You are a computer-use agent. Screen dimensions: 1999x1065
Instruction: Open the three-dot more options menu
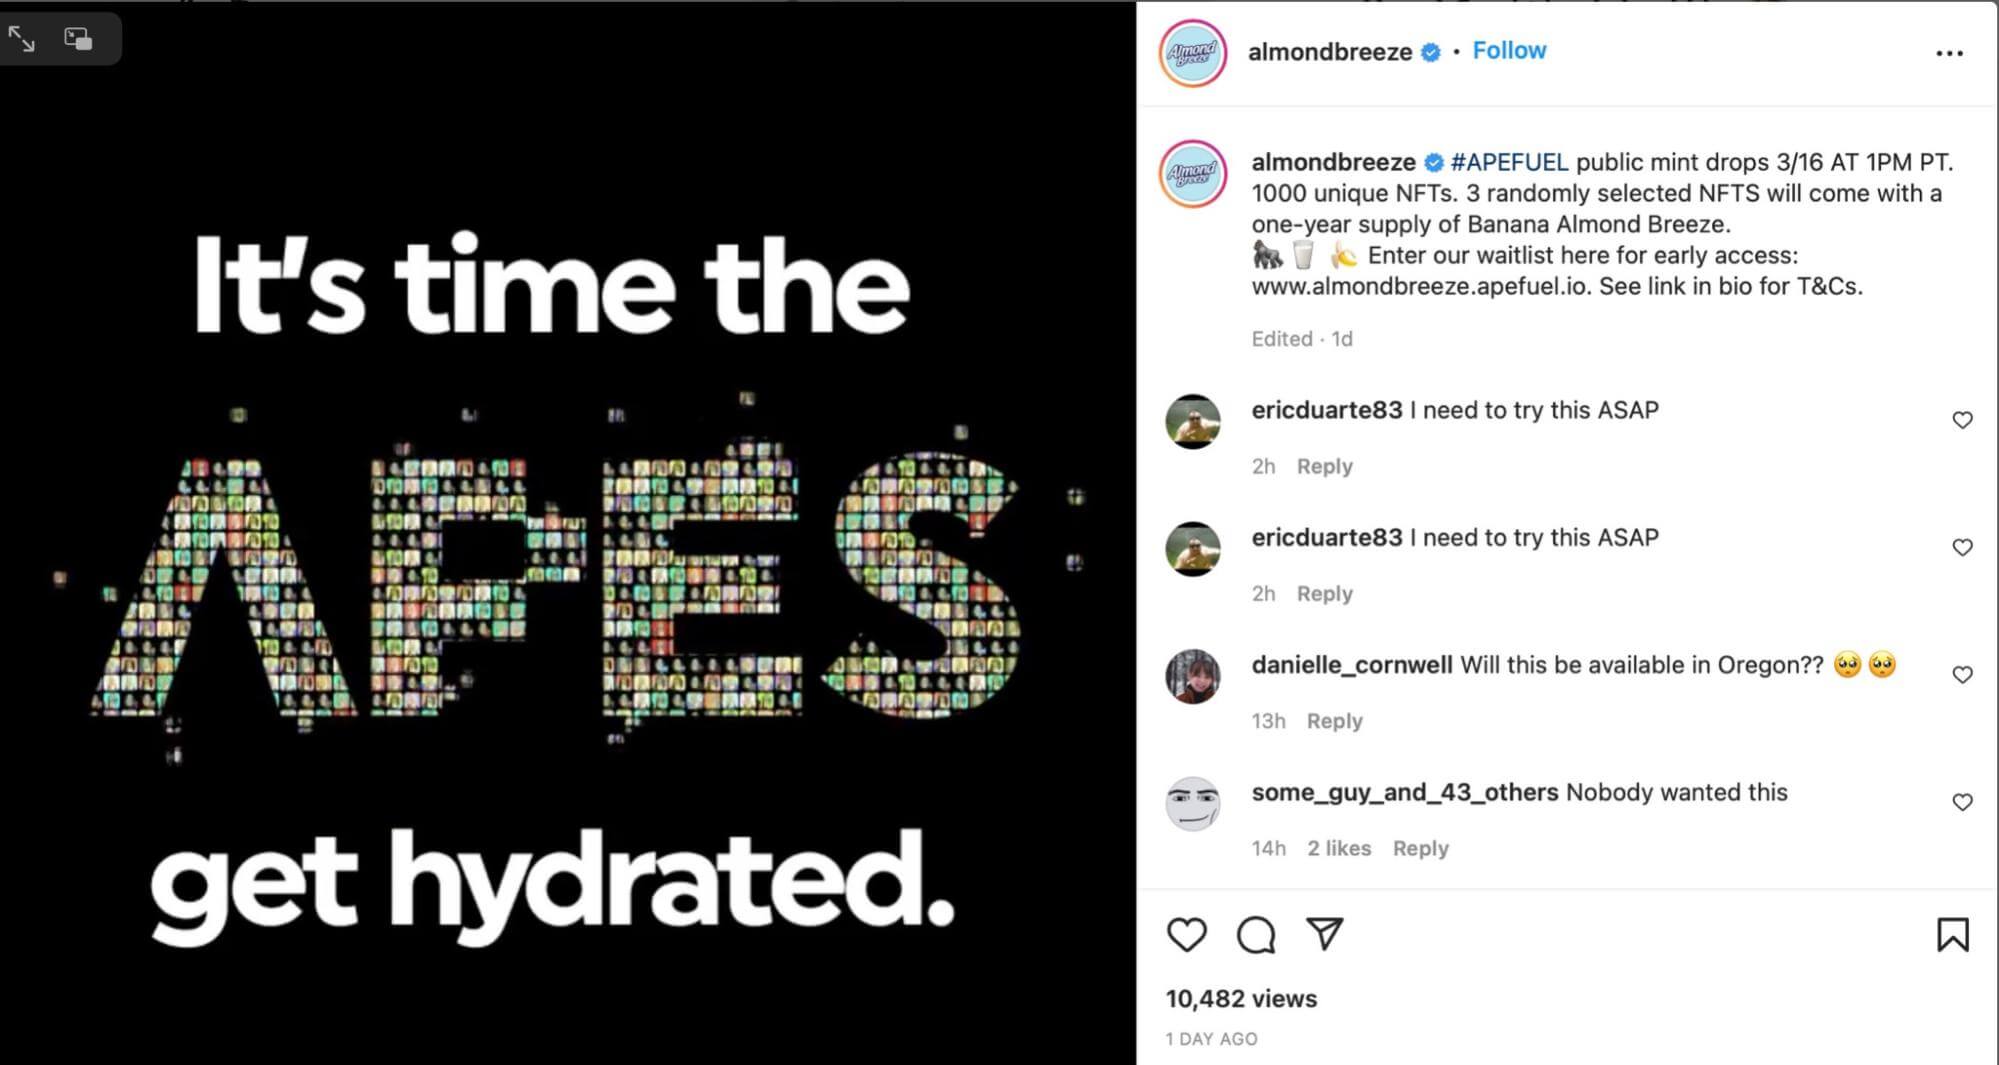(x=1949, y=53)
